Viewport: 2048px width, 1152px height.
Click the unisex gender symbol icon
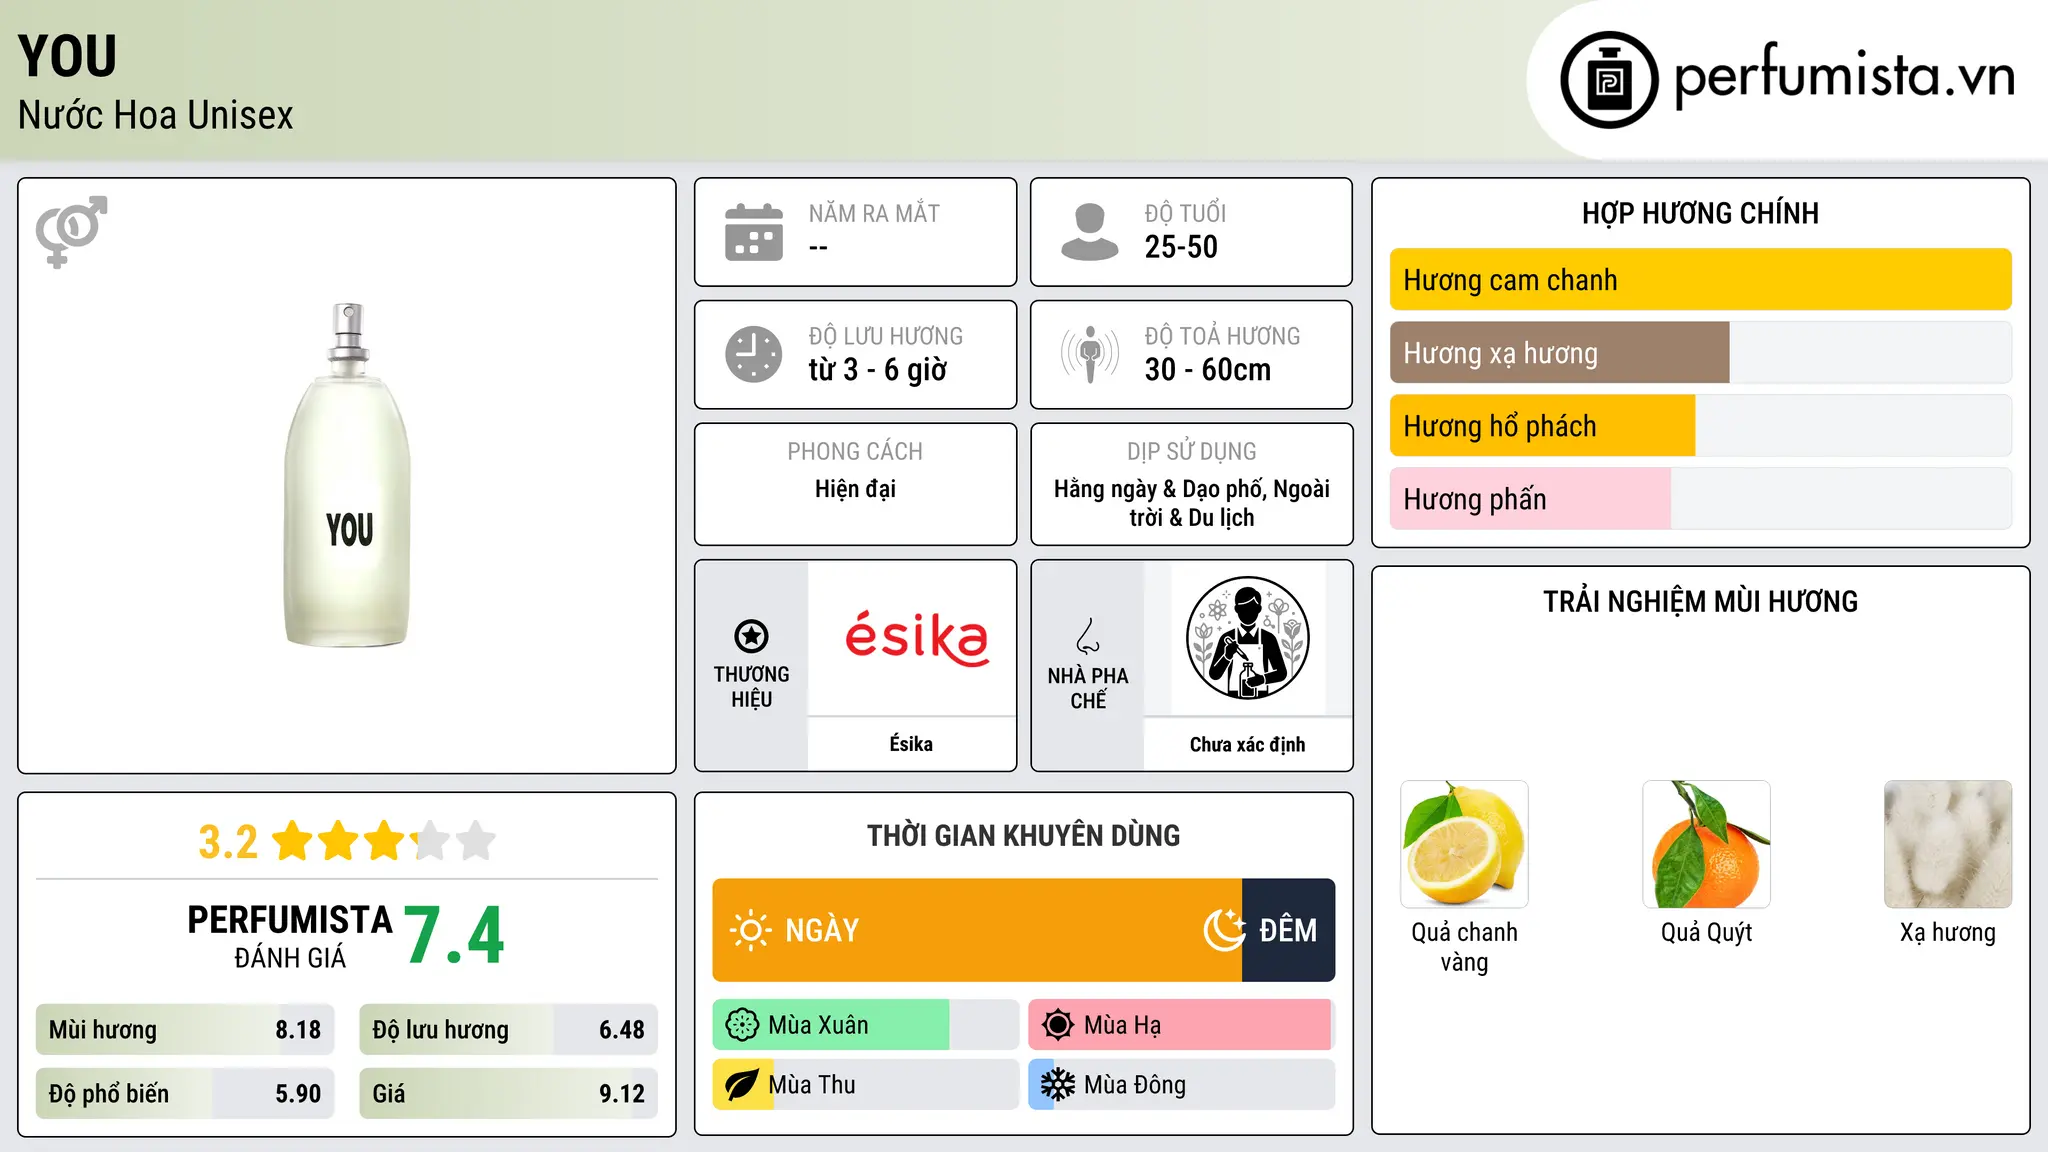[71, 232]
